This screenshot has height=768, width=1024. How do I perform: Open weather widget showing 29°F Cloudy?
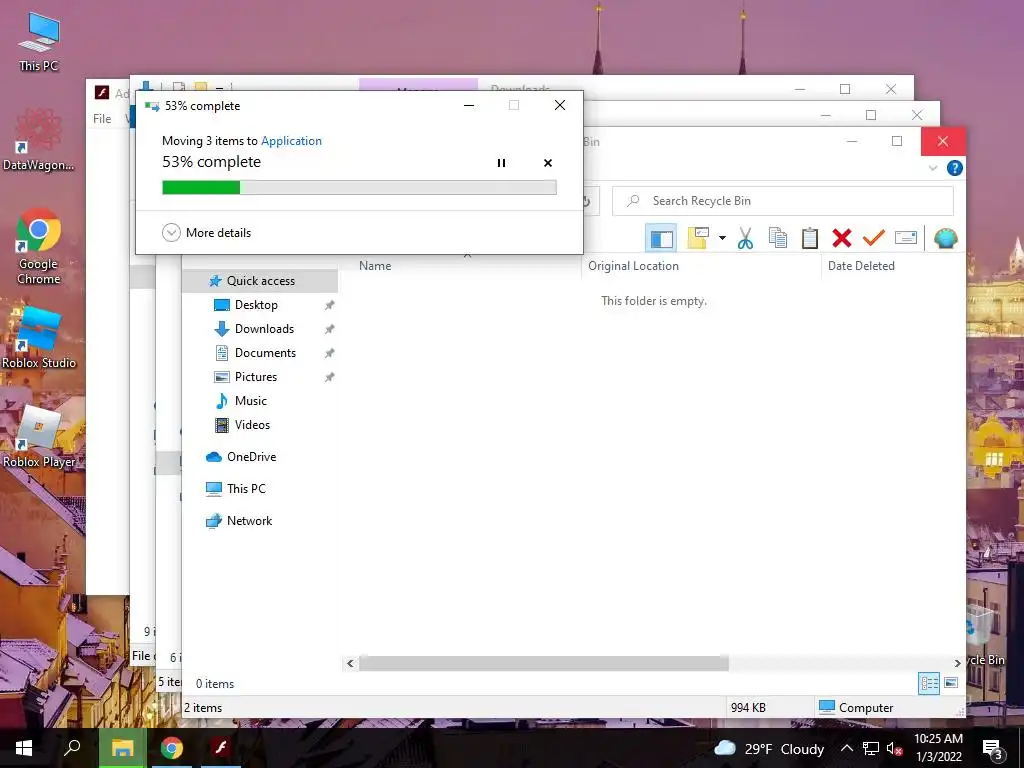769,748
